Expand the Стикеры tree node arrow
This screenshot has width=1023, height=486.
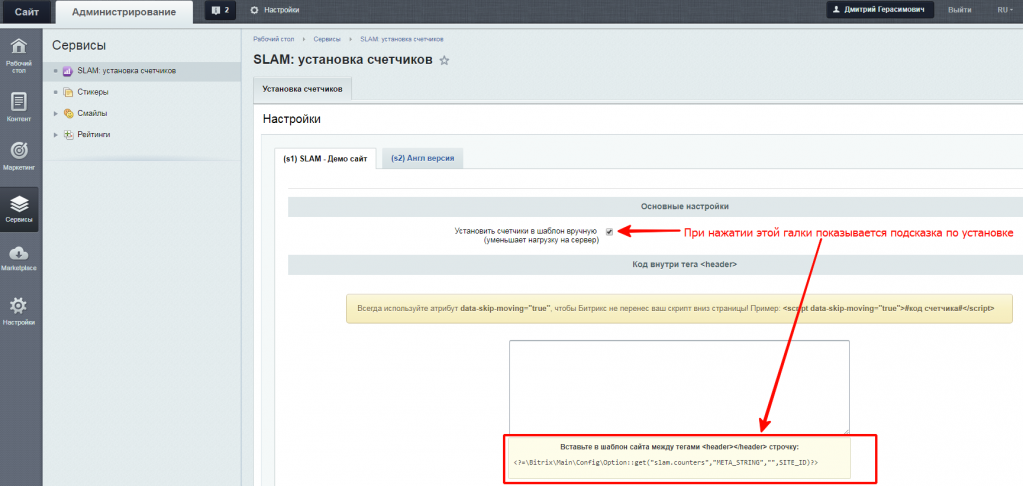coord(56,92)
